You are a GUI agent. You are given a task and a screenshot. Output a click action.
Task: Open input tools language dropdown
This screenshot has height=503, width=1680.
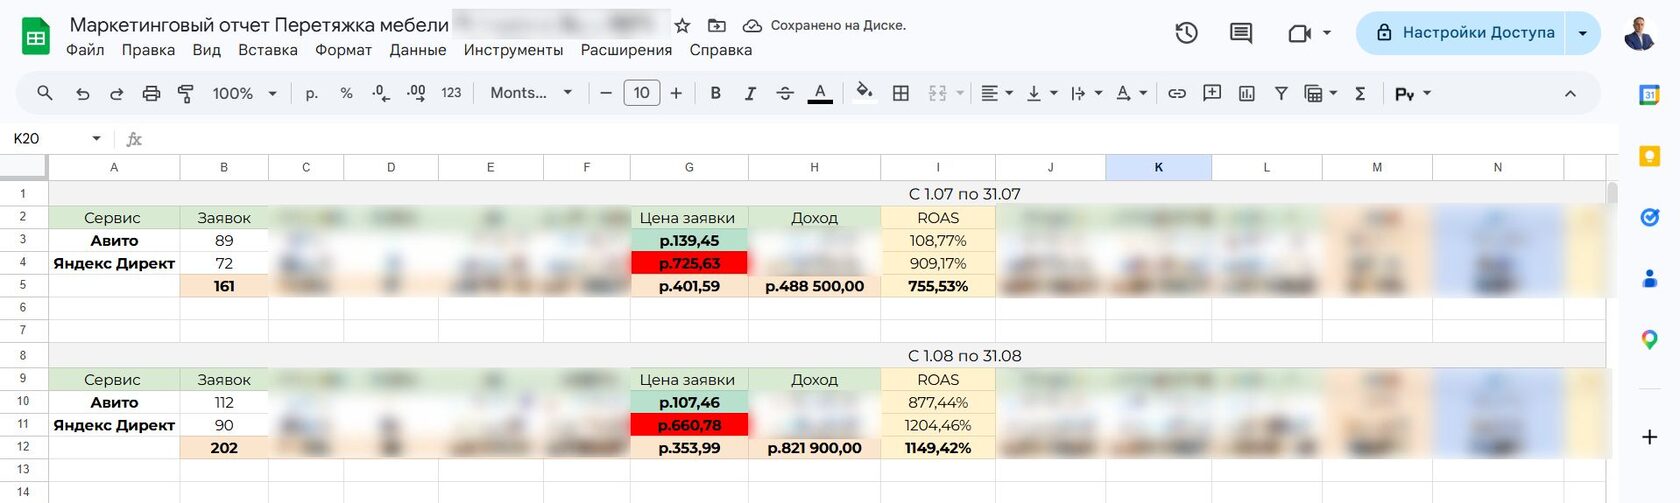click(1413, 93)
